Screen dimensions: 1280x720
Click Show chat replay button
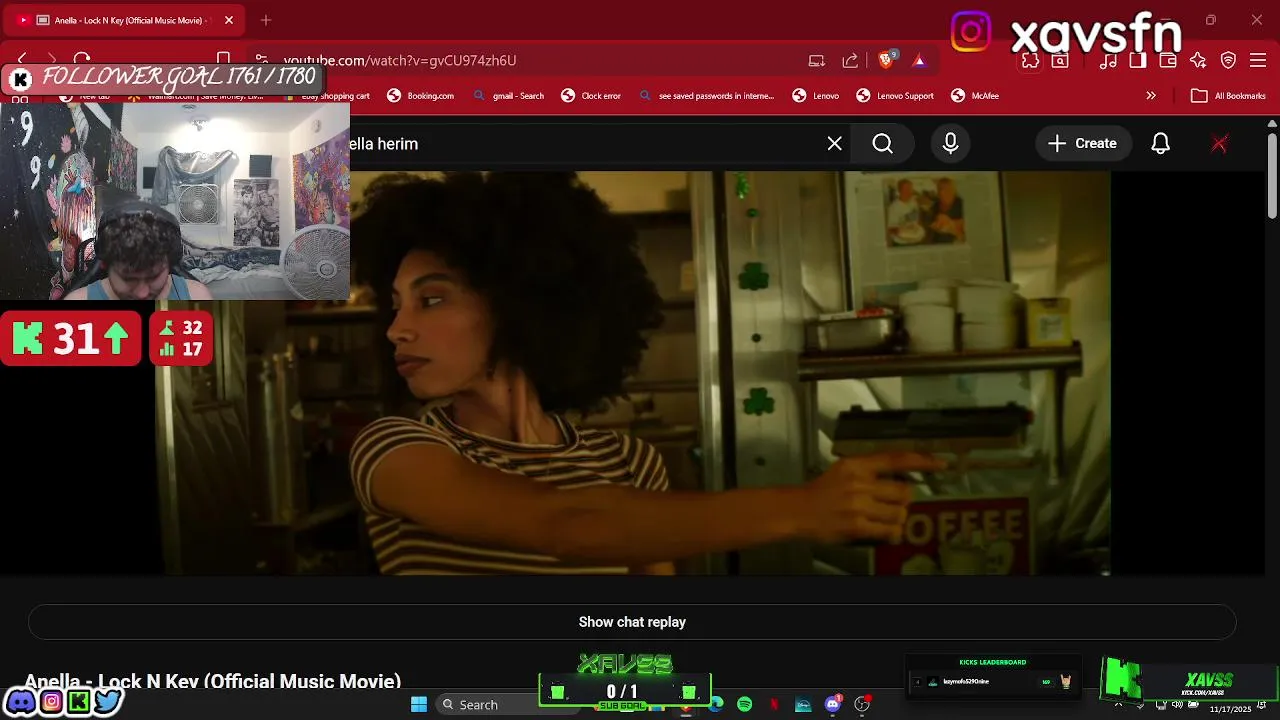632,622
